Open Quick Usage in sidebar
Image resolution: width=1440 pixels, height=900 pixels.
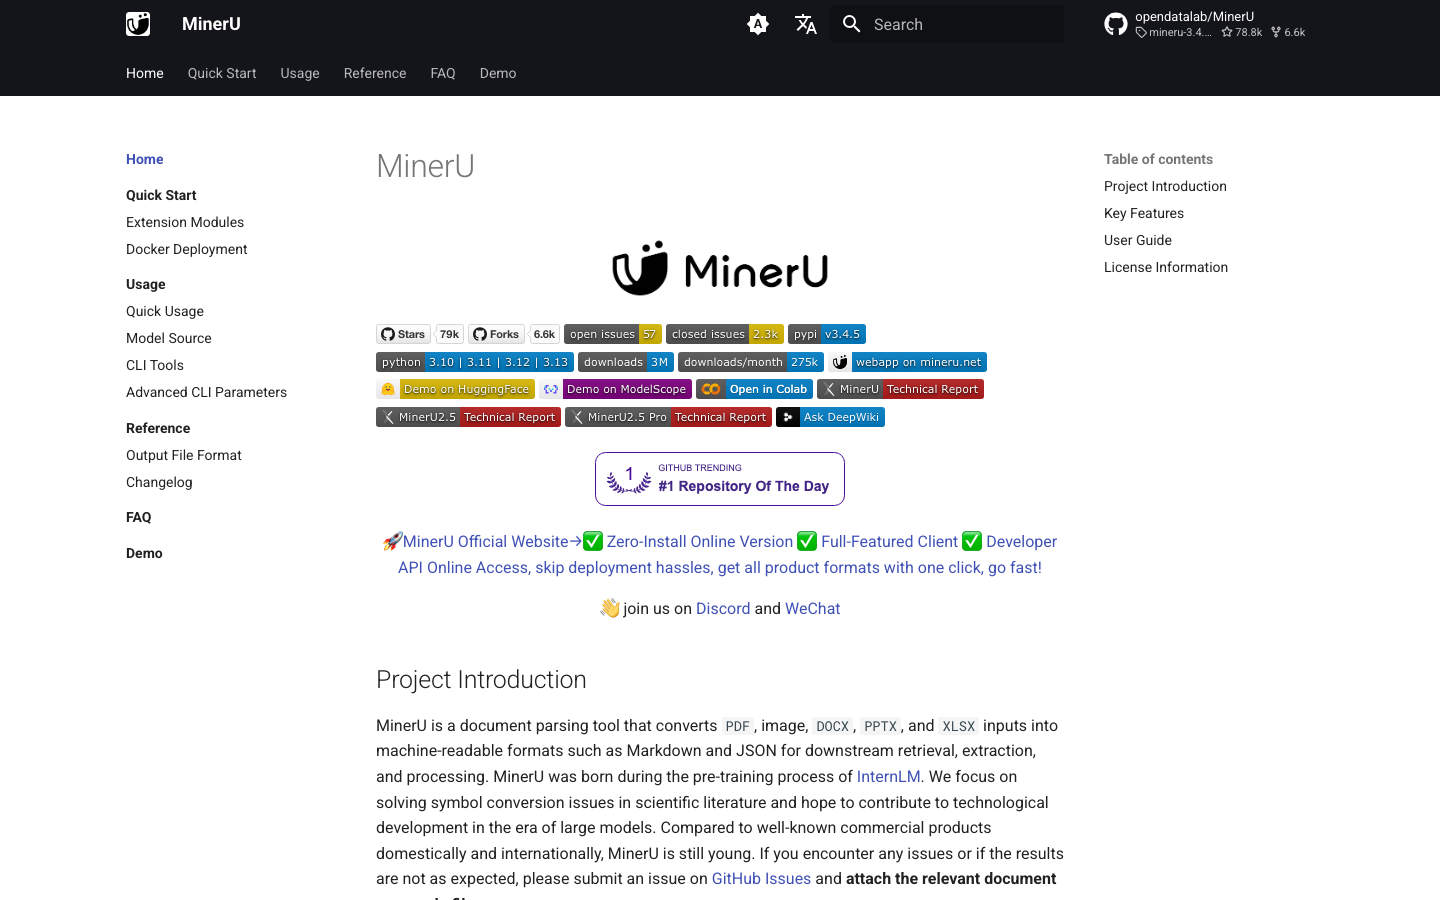coord(165,311)
